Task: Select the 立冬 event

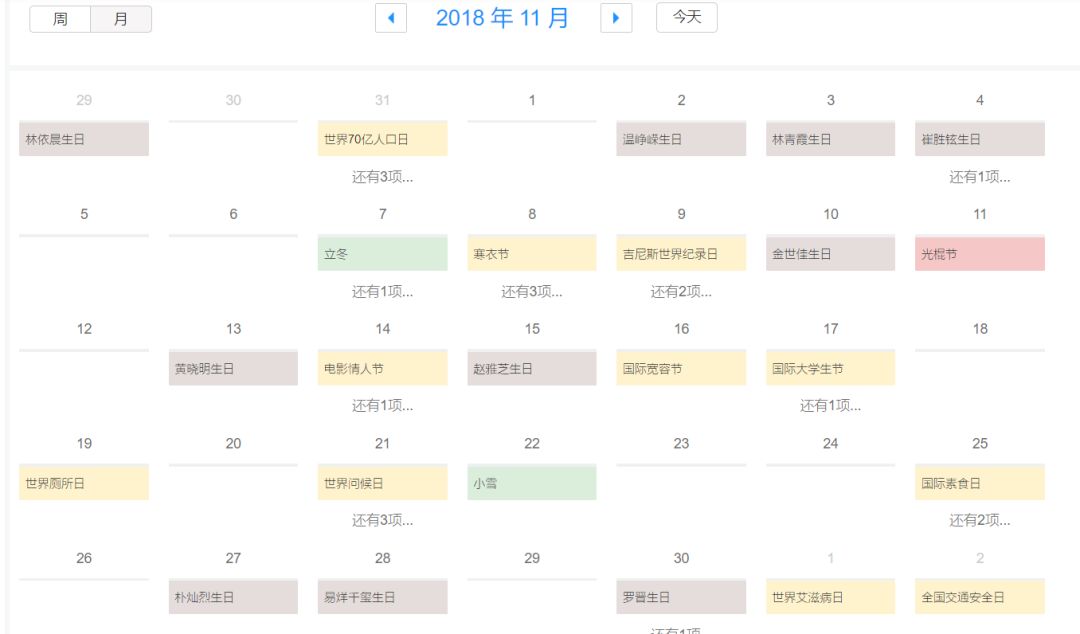Action: (x=382, y=254)
